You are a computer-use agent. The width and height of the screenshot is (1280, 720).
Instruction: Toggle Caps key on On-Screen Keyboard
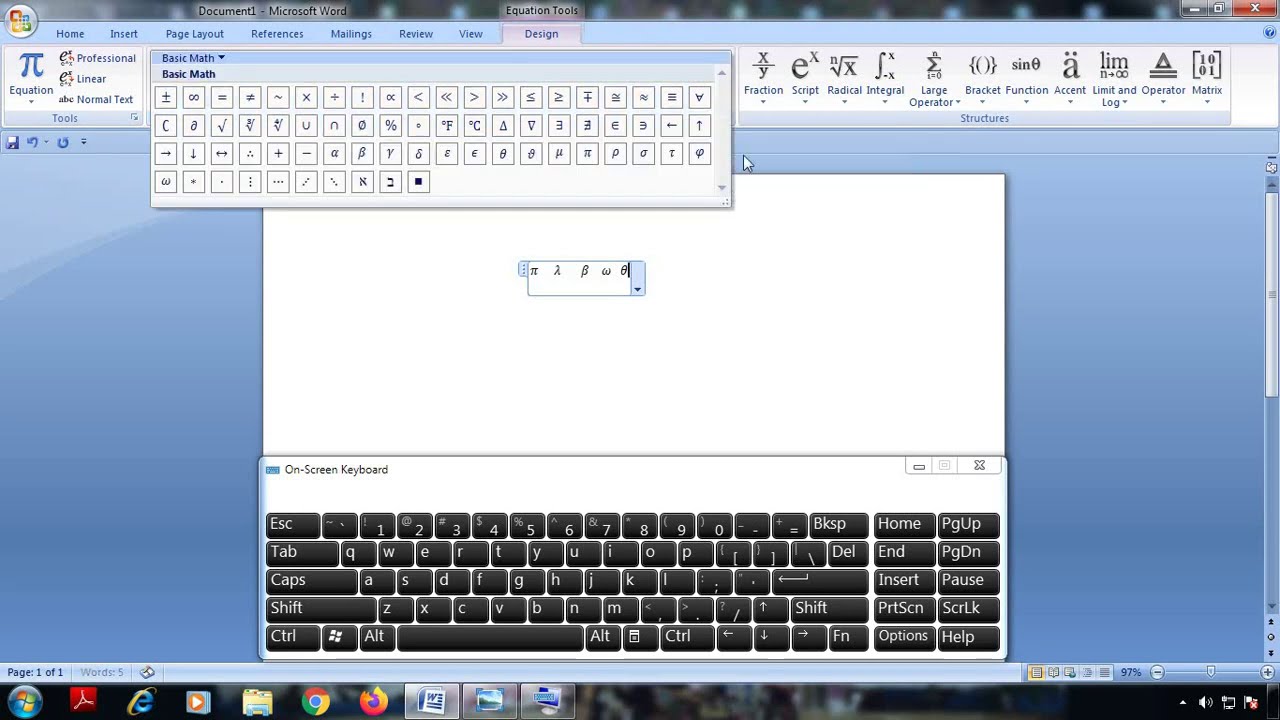[x=311, y=580]
